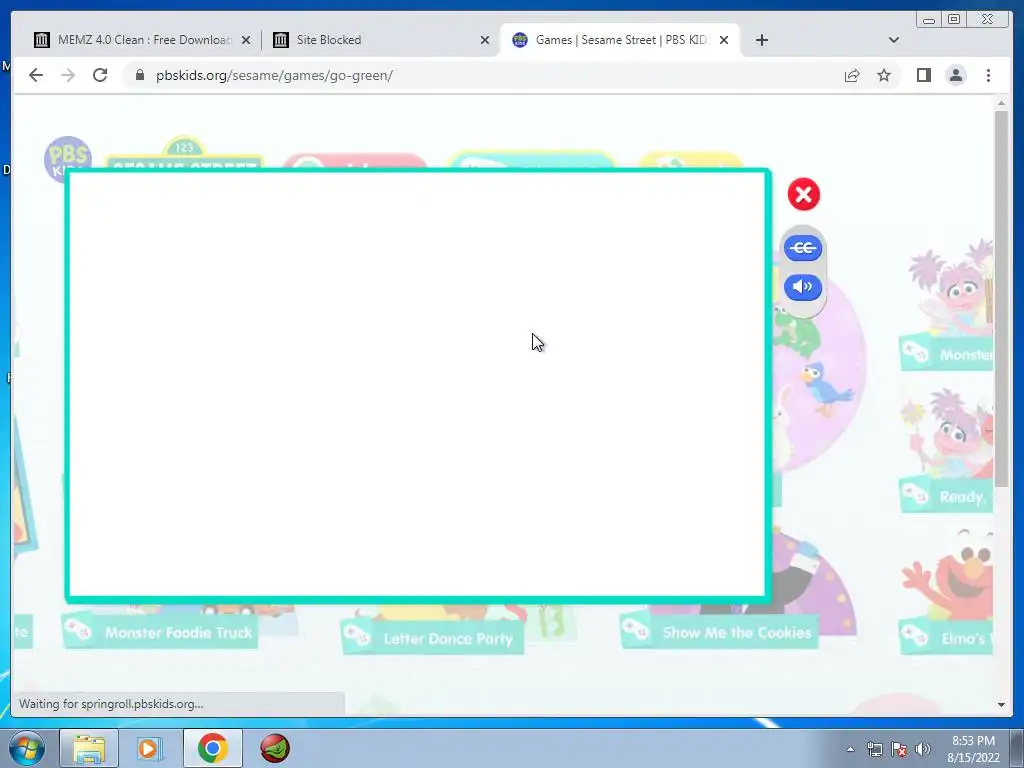View site security lock info
The height and width of the screenshot is (768, 1024).
(139, 75)
